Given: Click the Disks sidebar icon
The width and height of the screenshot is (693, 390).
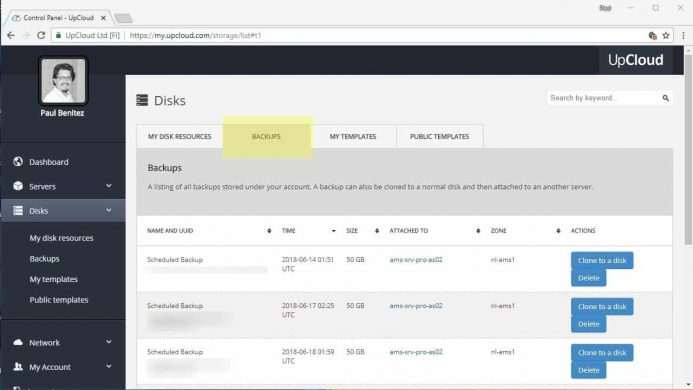Looking at the screenshot, I should pos(18,210).
